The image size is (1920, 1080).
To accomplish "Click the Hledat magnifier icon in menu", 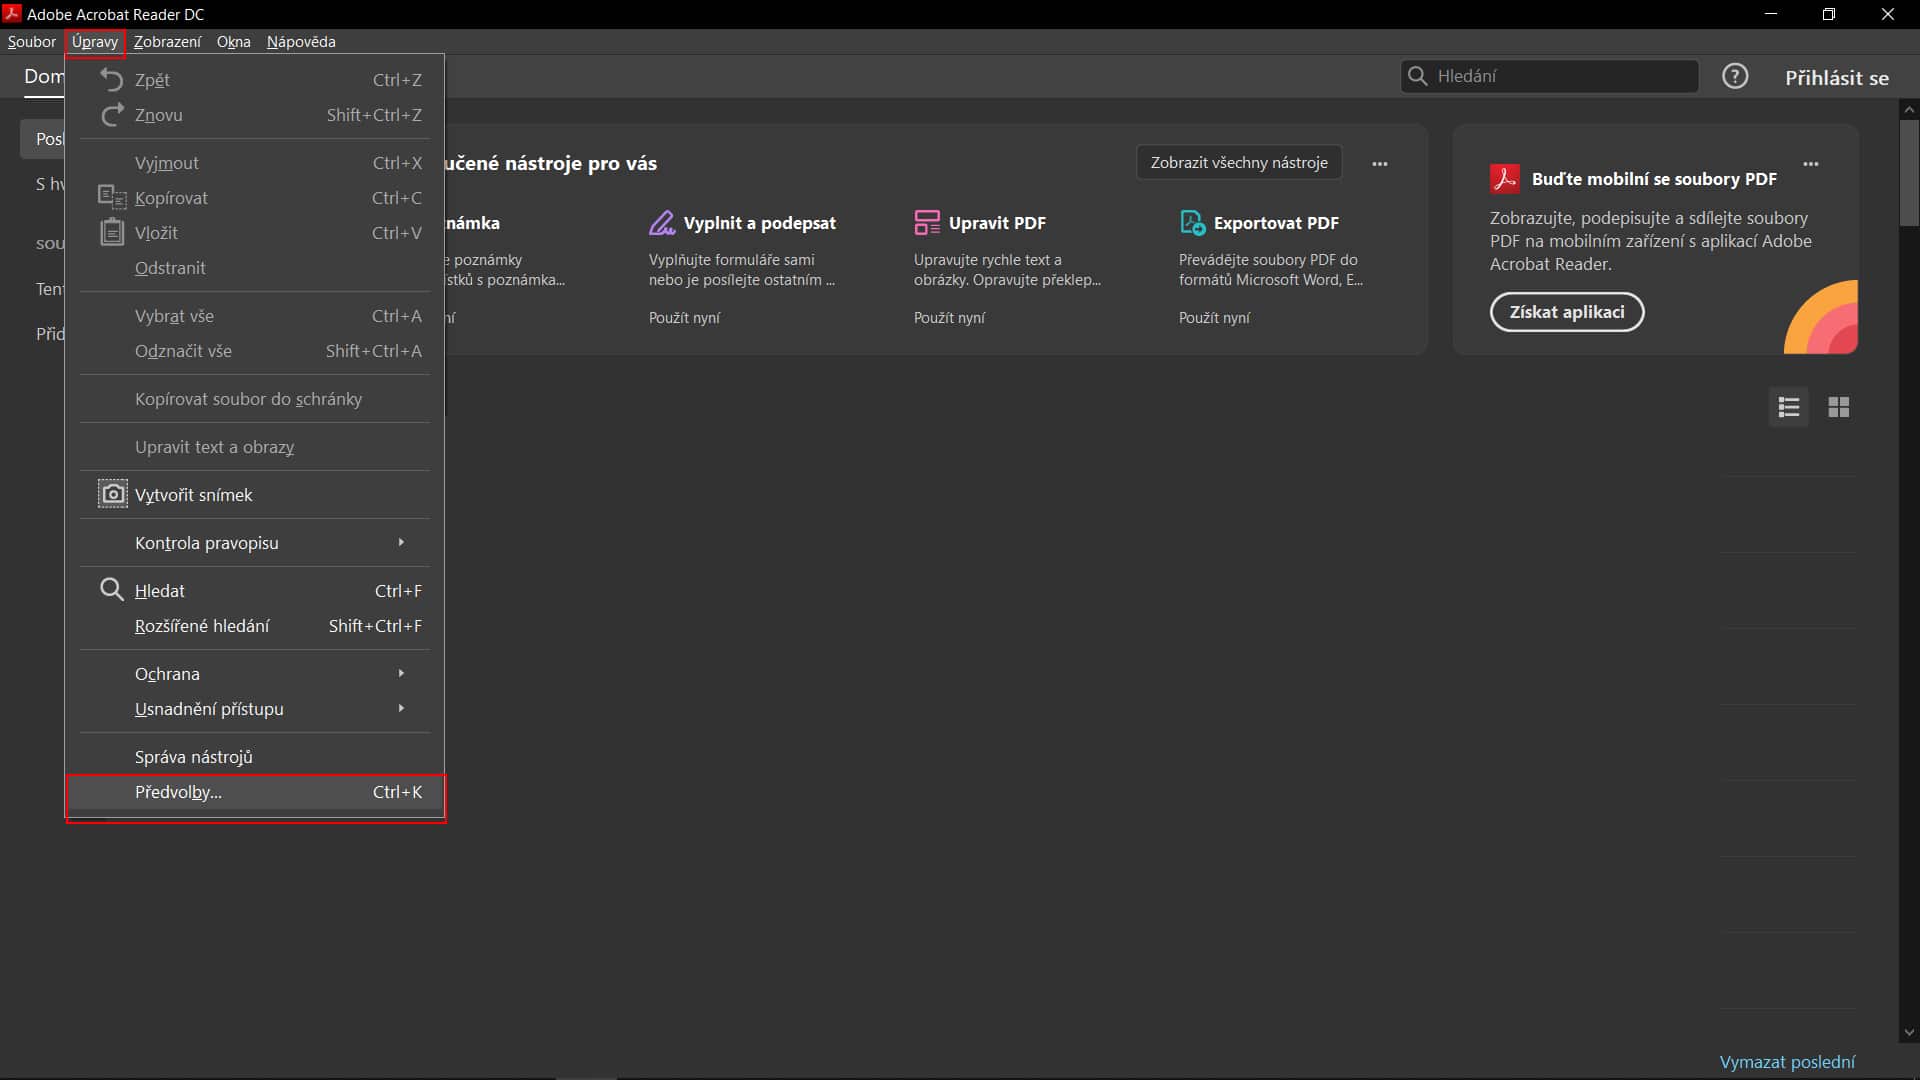I will point(112,590).
